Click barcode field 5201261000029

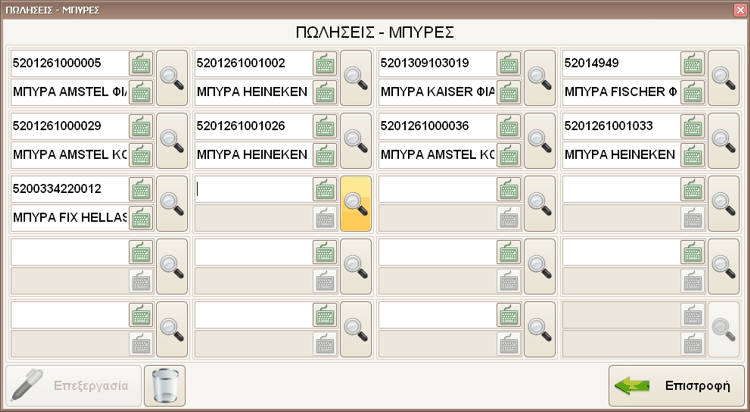pos(70,126)
